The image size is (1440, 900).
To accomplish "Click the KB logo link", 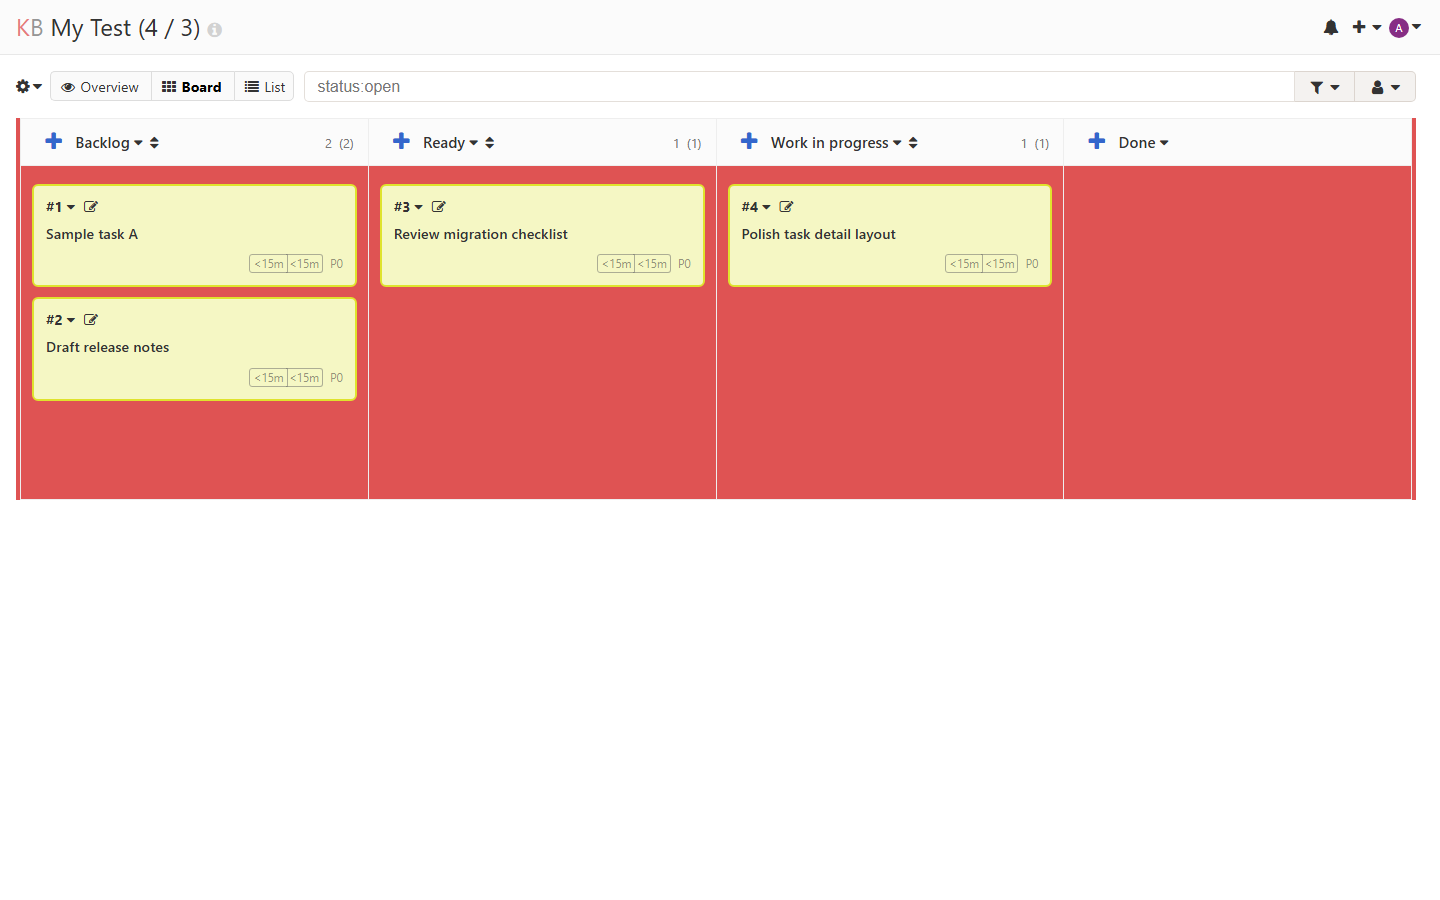I will 30,28.
